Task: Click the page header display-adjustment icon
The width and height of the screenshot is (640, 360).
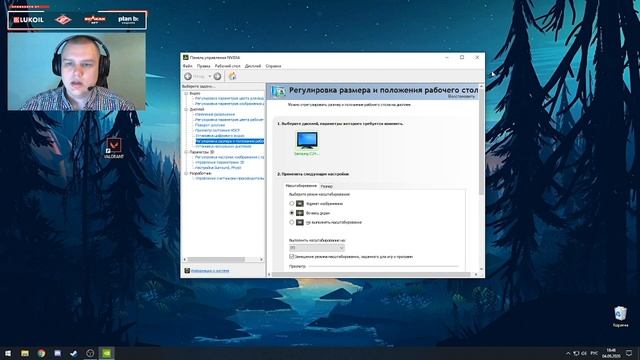Action: (x=279, y=91)
